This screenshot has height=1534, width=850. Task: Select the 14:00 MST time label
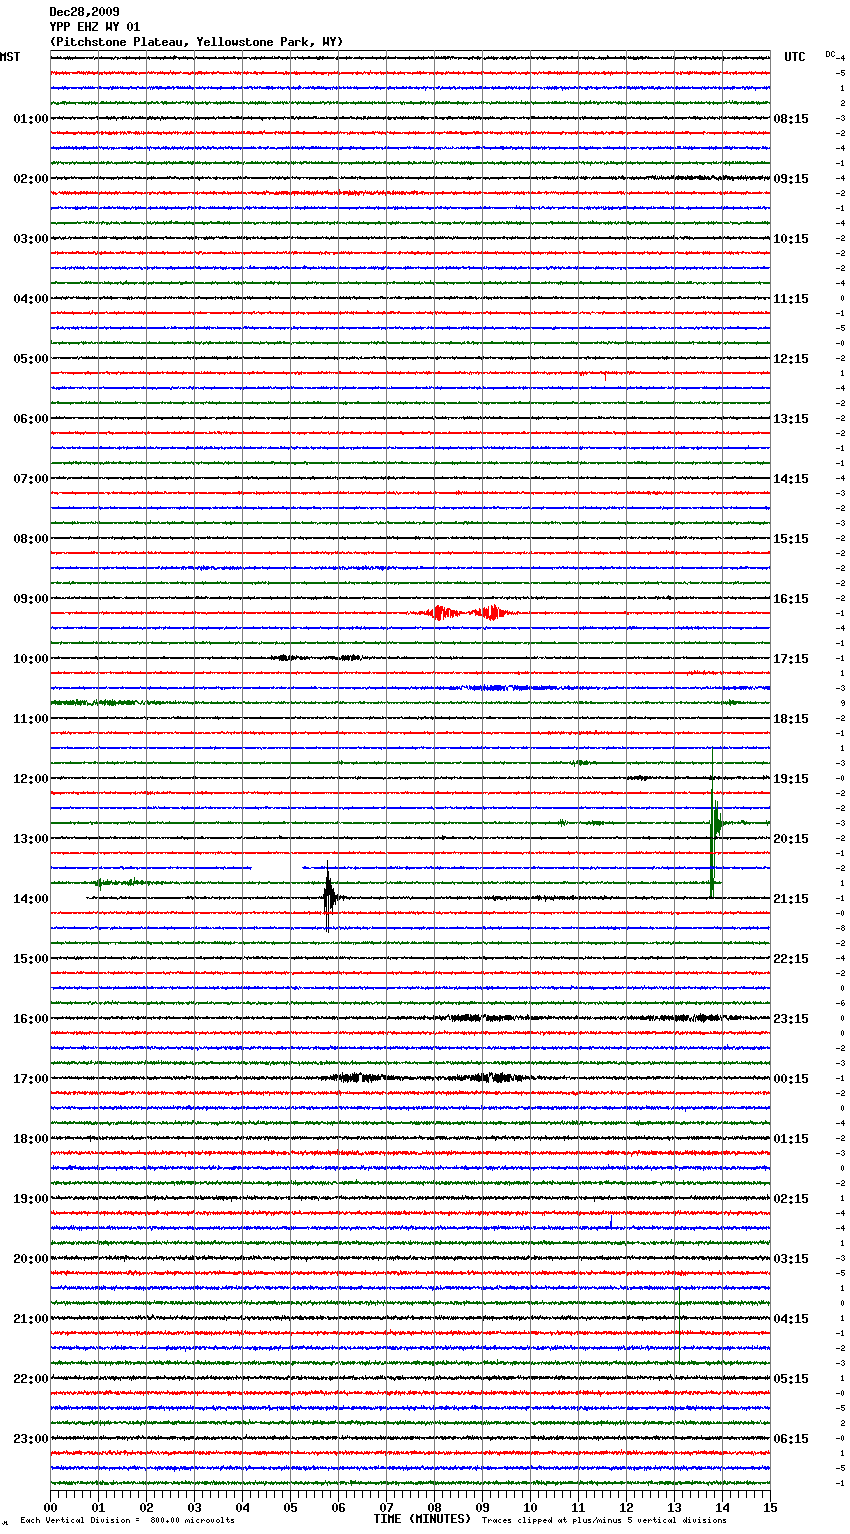point(31,899)
